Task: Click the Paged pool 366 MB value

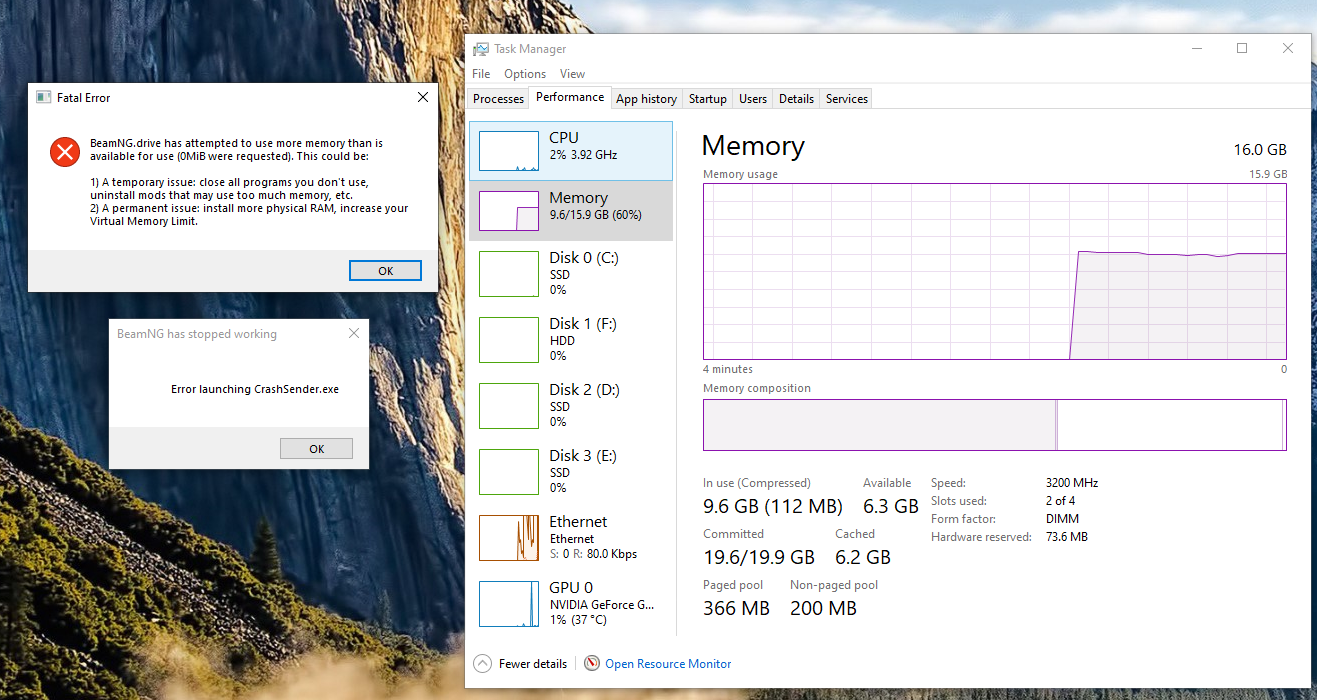Action: coord(736,608)
